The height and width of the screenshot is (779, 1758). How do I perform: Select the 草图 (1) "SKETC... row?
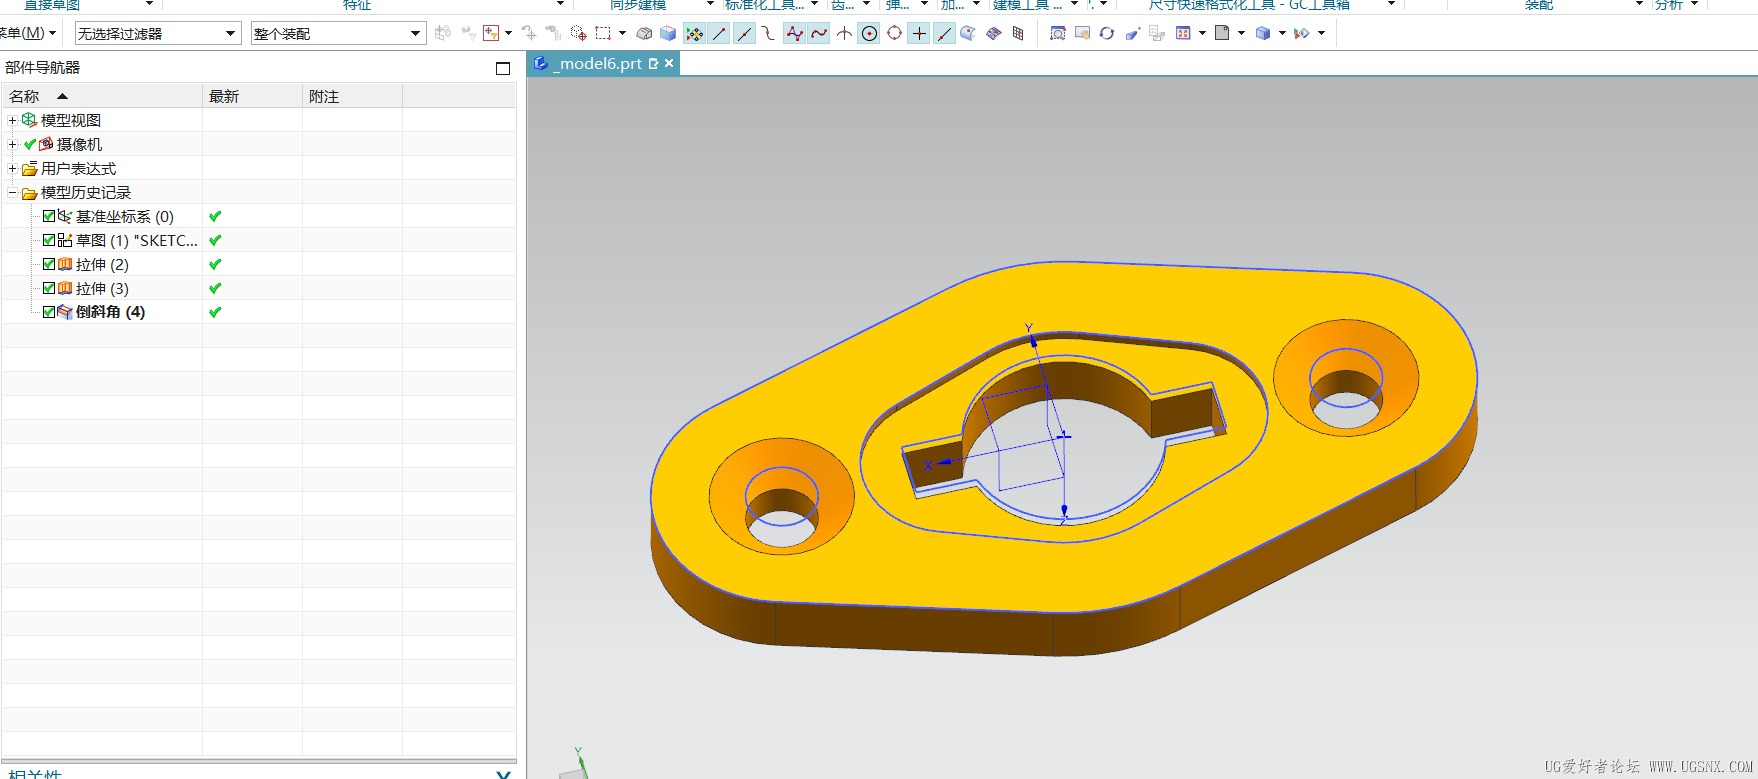tap(135, 240)
